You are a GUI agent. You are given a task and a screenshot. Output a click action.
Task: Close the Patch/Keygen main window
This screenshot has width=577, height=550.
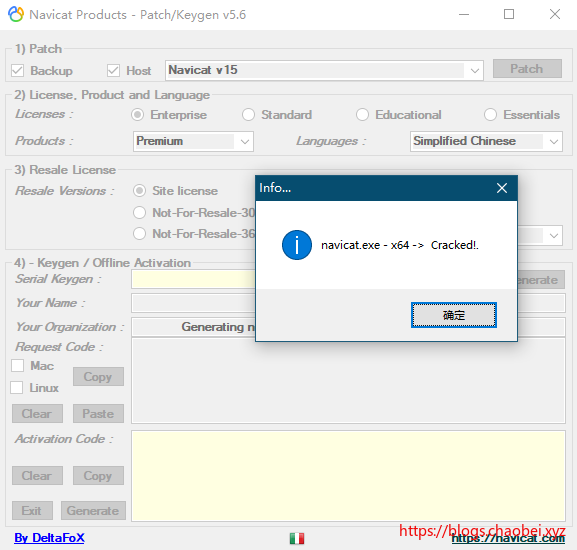(555, 15)
